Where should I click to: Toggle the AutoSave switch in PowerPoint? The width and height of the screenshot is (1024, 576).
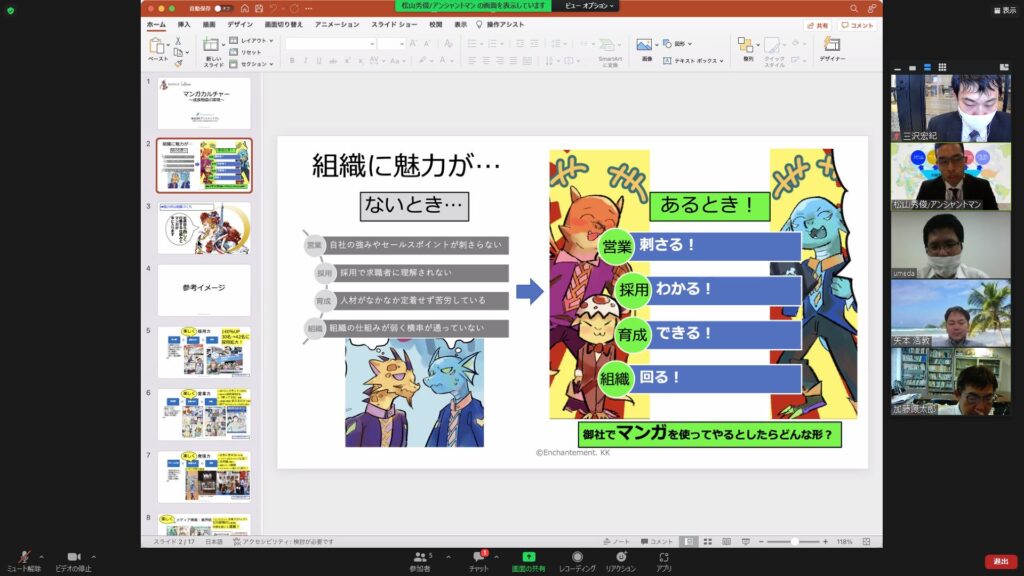click(x=223, y=8)
